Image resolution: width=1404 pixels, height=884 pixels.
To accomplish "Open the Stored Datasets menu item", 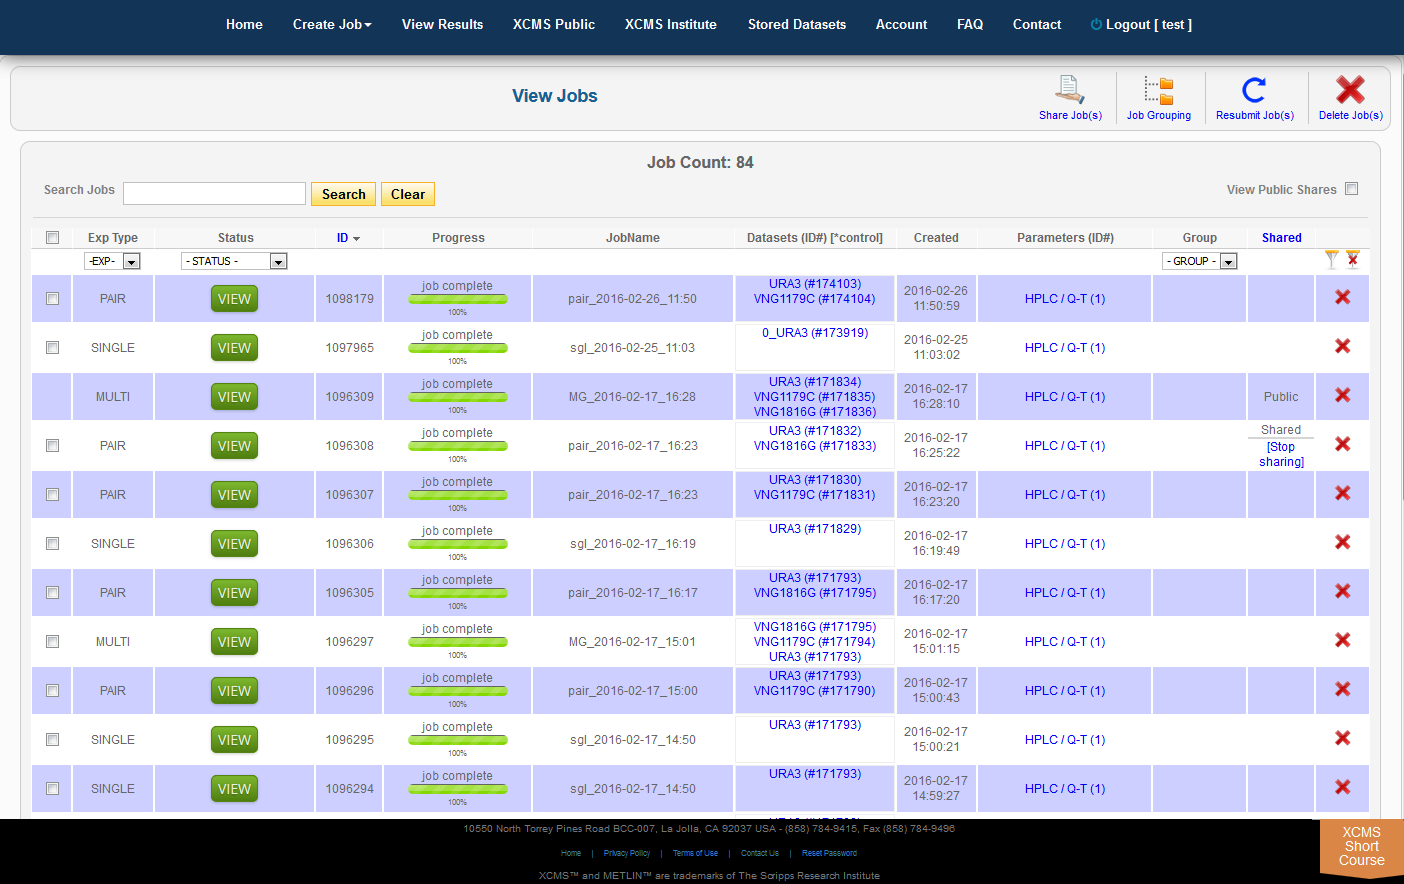I will point(797,24).
